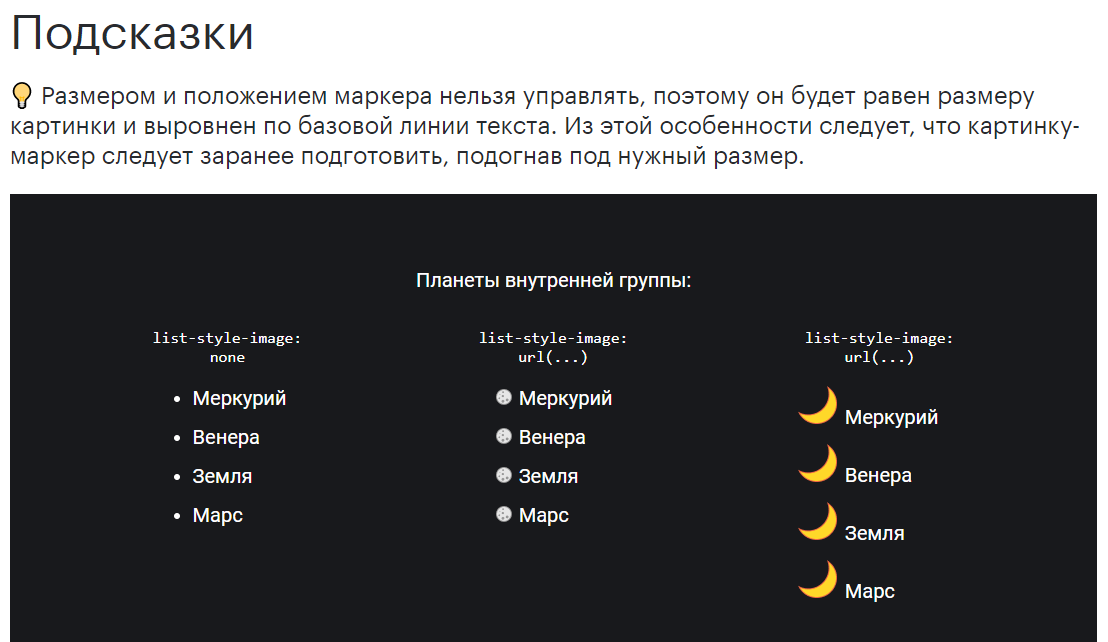Click the crescent moon marker beside Меркурий

click(x=818, y=405)
